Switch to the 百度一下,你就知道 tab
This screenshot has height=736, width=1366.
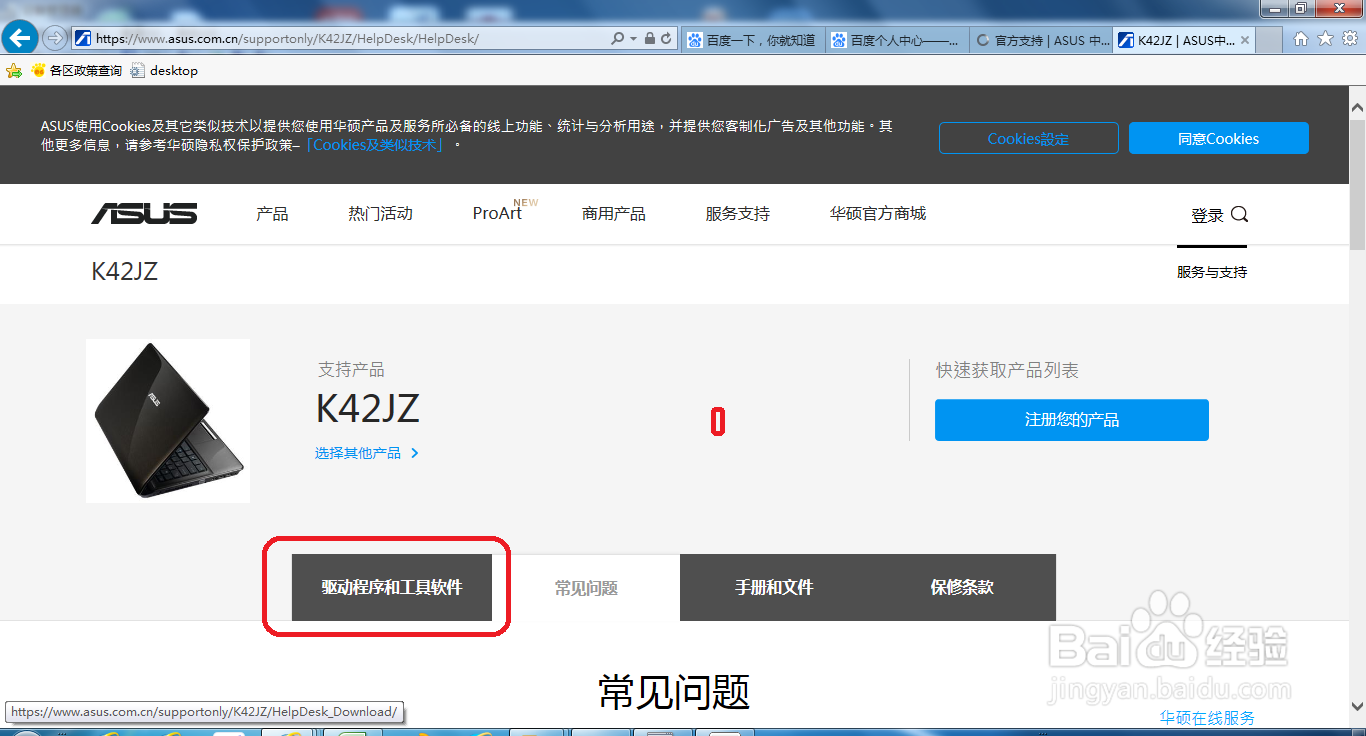752,40
